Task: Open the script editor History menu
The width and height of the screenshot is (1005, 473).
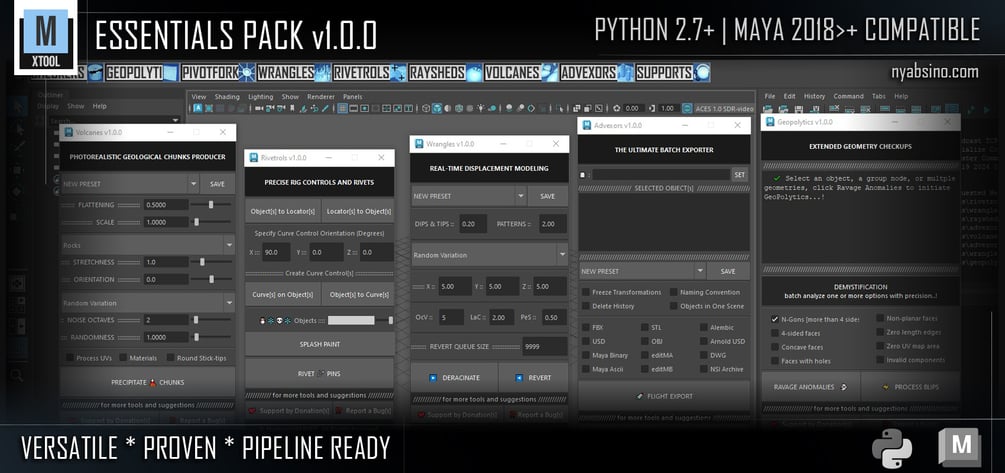Action: point(814,96)
